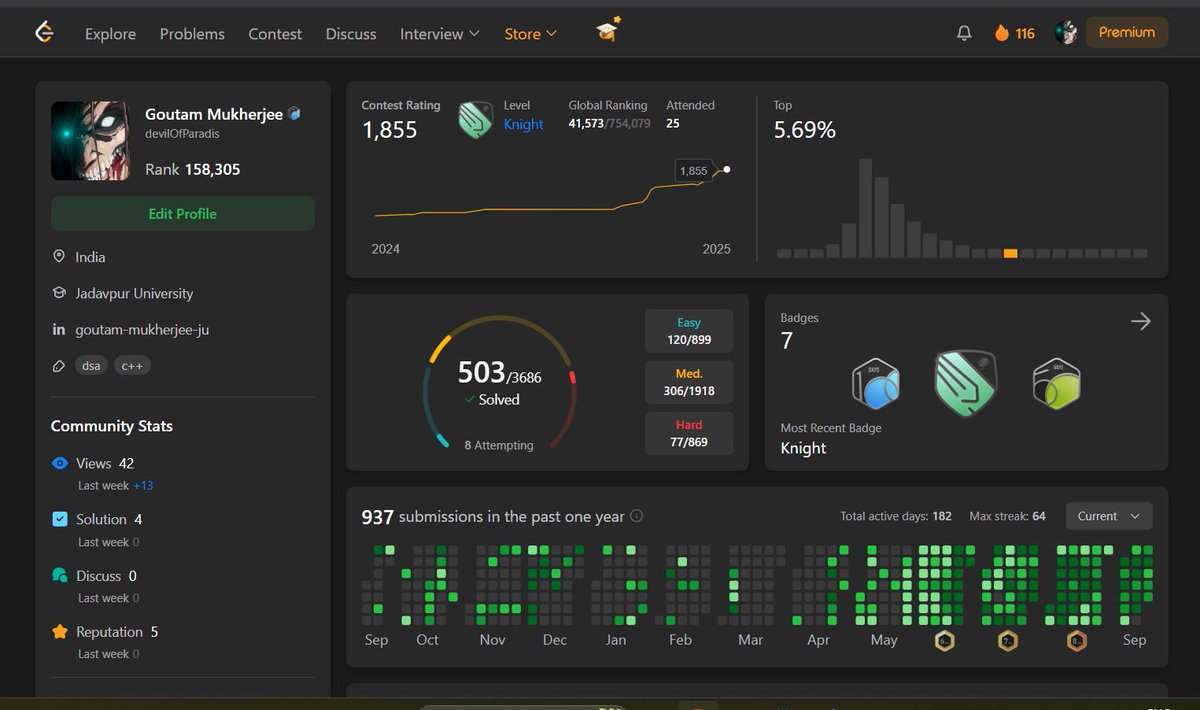Click the tallest bar in rating histogram
1200x710 pixels.
click(x=864, y=207)
